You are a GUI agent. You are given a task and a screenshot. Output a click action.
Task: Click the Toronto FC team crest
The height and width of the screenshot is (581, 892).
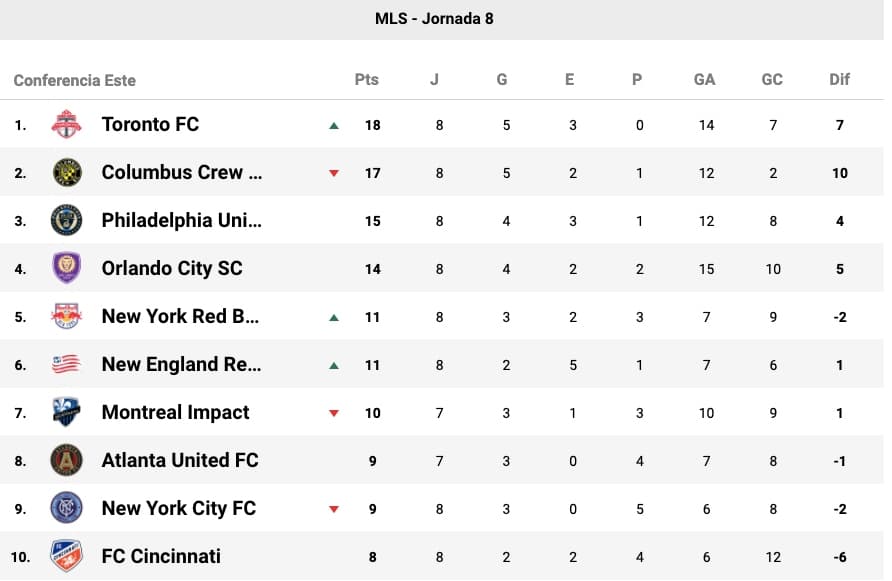click(x=66, y=125)
